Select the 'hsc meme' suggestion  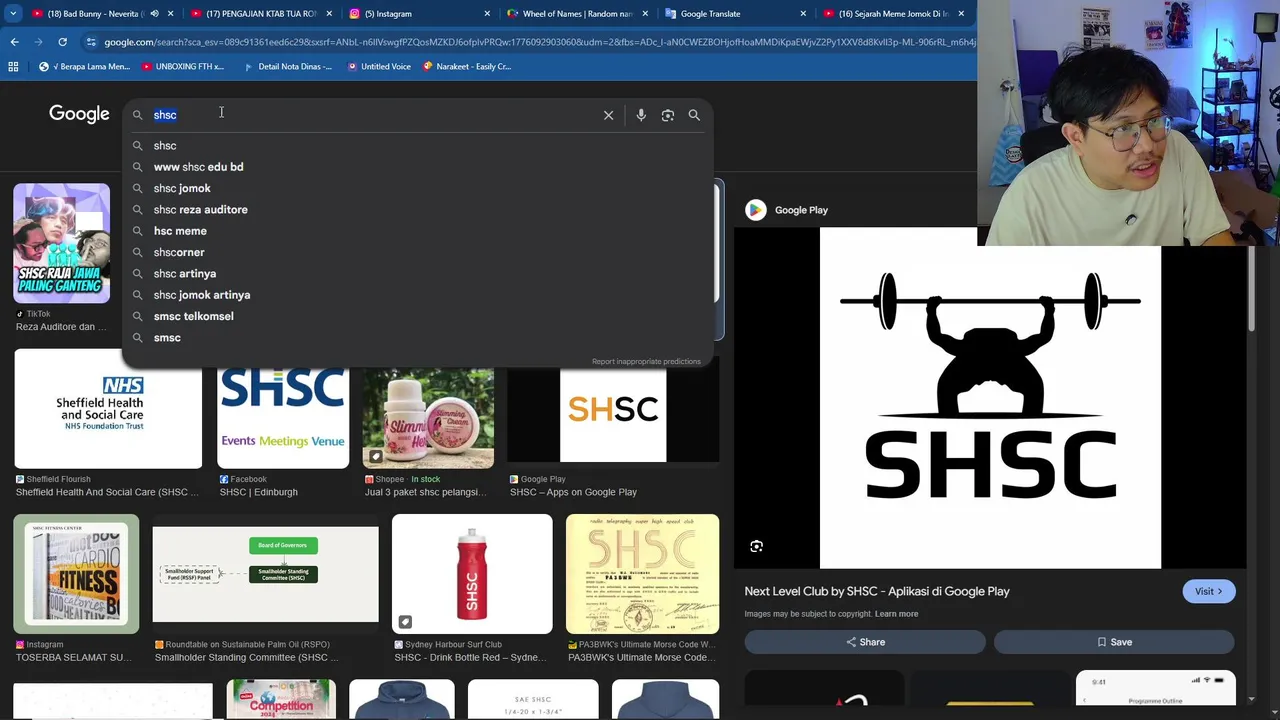[418, 231]
